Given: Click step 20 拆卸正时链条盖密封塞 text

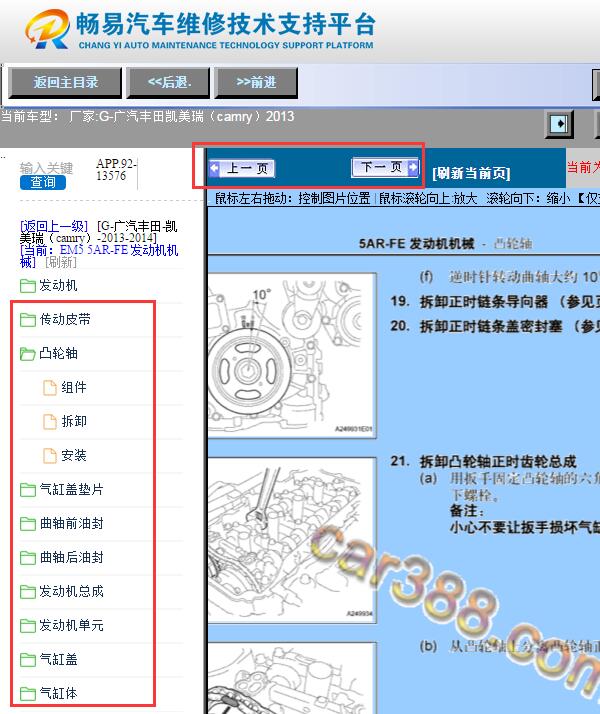Looking at the screenshot, I should 495,326.
